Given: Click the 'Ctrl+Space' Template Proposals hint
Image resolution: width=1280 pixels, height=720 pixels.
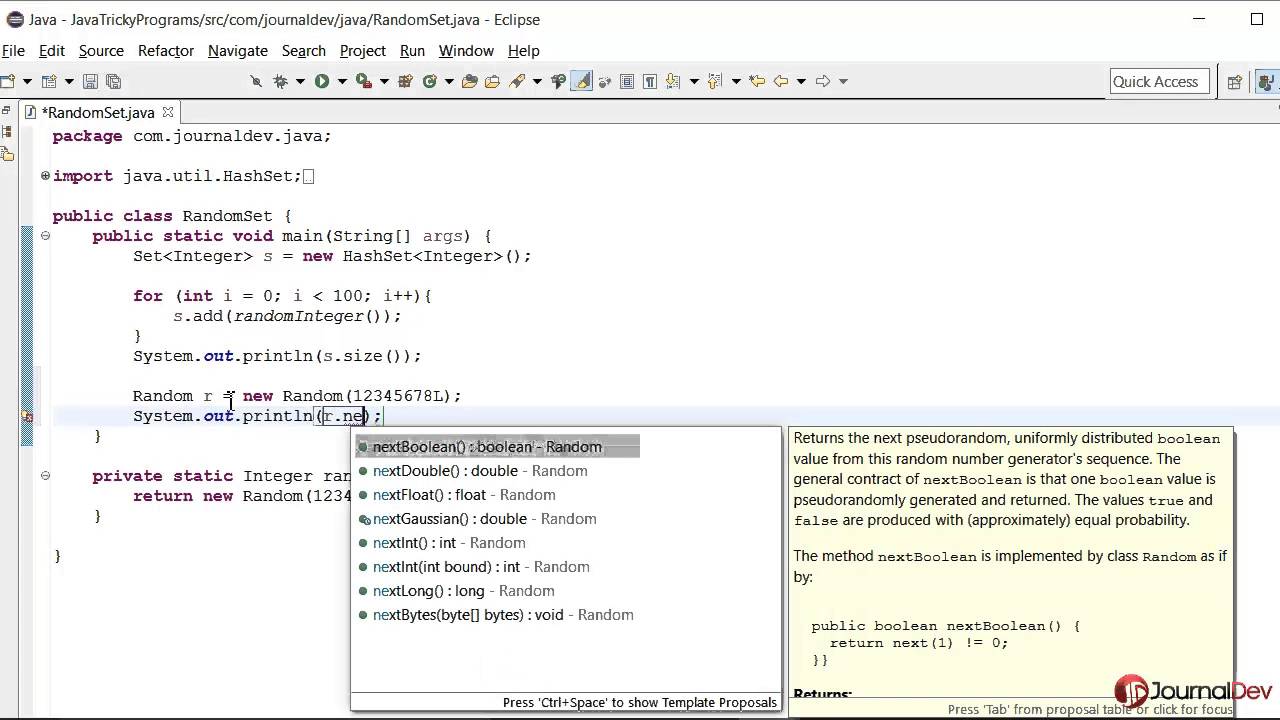Looking at the screenshot, I should click(640, 702).
